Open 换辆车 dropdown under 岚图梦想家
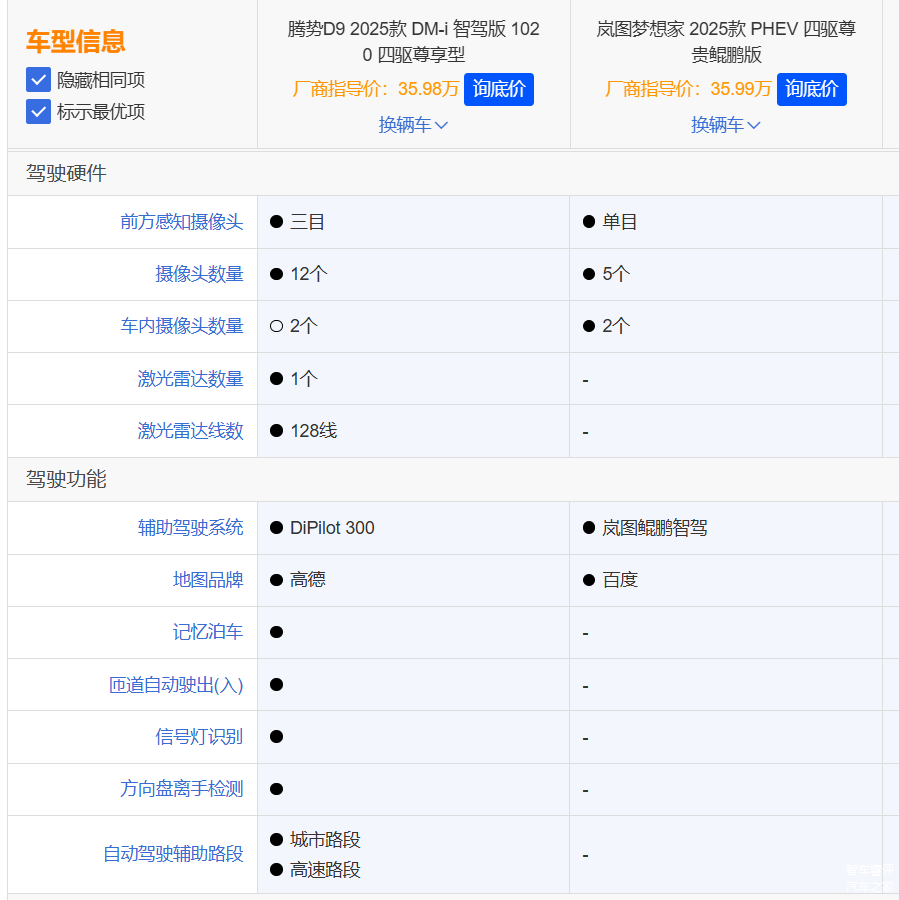899x900 pixels. [x=725, y=125]
